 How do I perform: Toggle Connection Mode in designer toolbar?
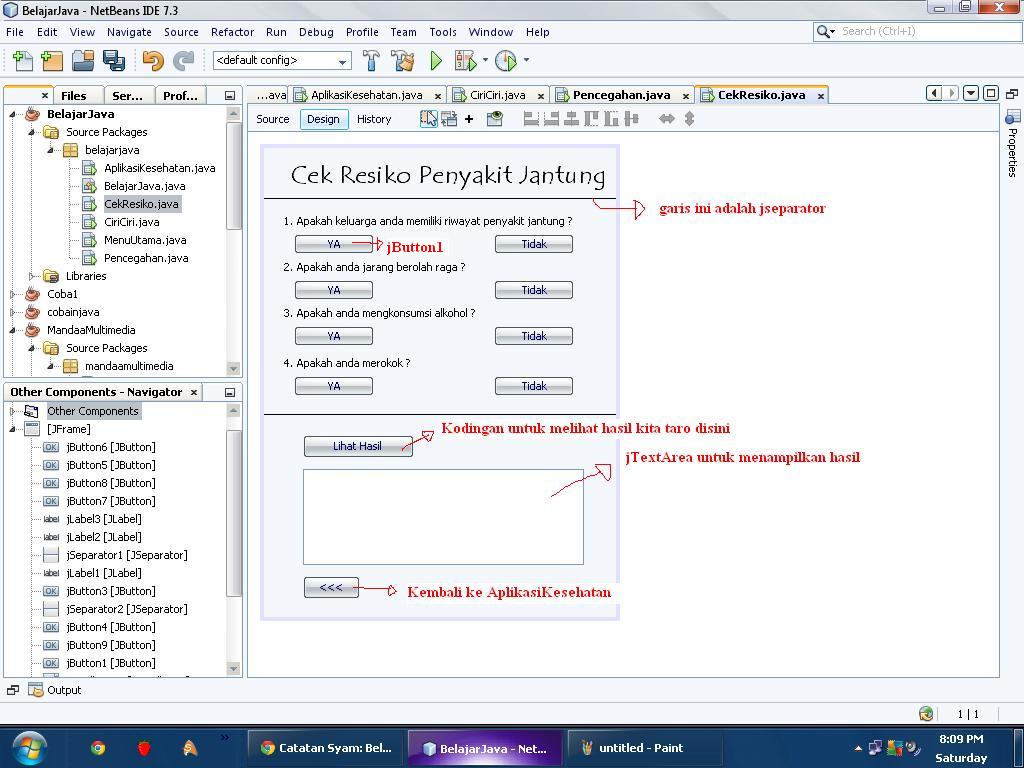pyautogui.click(x=449, y=119)
